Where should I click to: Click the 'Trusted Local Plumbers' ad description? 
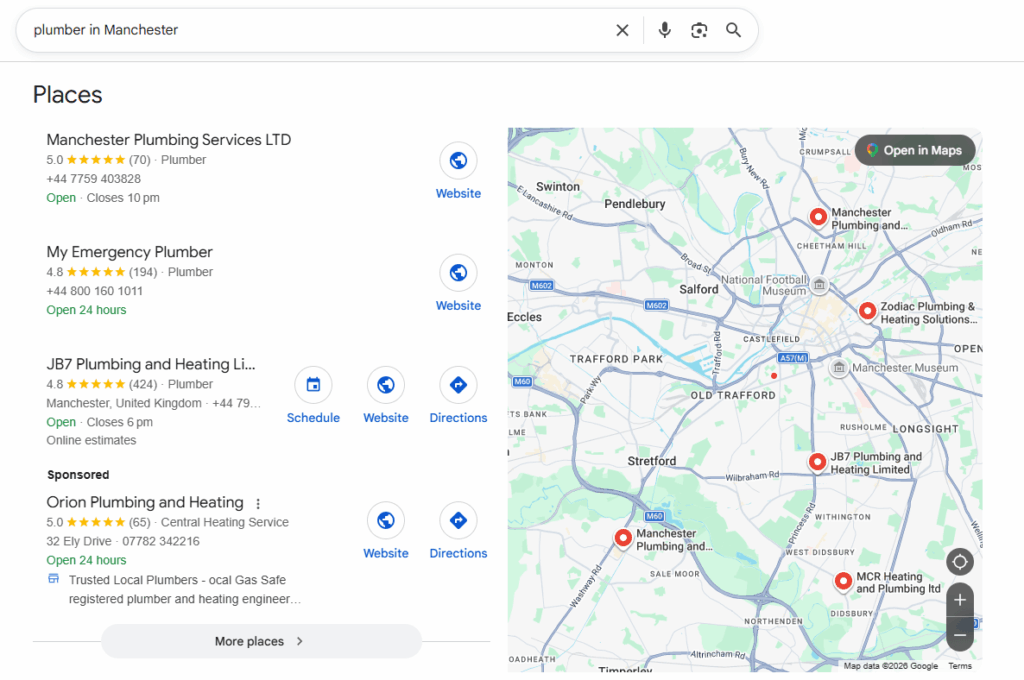point(185,590)
